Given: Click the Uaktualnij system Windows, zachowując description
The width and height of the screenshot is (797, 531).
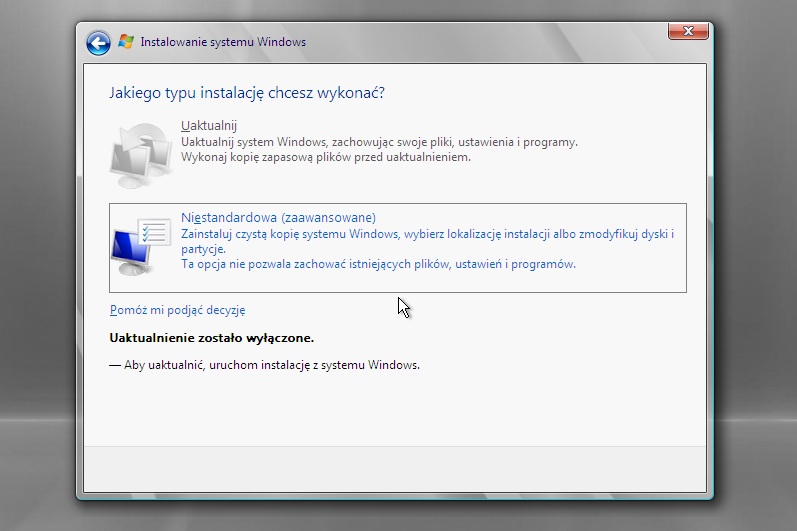Looking at the screenshot, I should point(379,142).
